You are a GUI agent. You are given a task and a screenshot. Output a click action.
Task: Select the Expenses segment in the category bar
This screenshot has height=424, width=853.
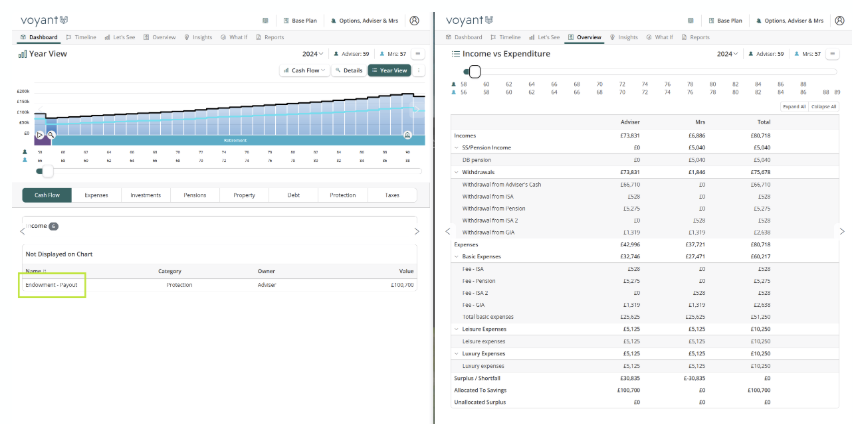(97, 195)
